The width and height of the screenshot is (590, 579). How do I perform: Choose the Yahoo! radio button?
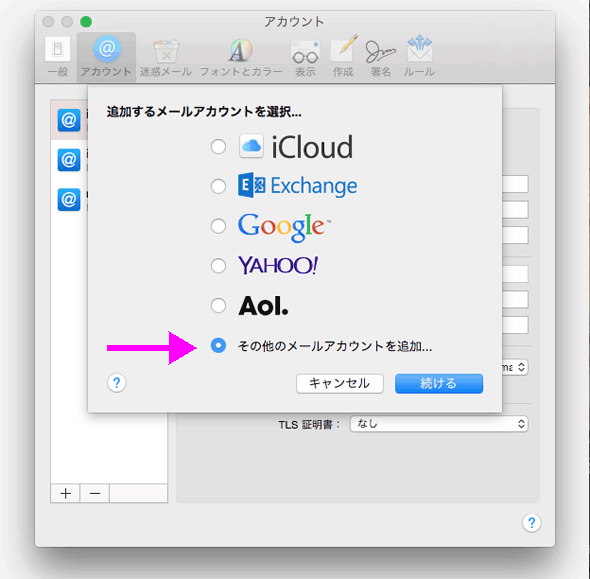218,266
